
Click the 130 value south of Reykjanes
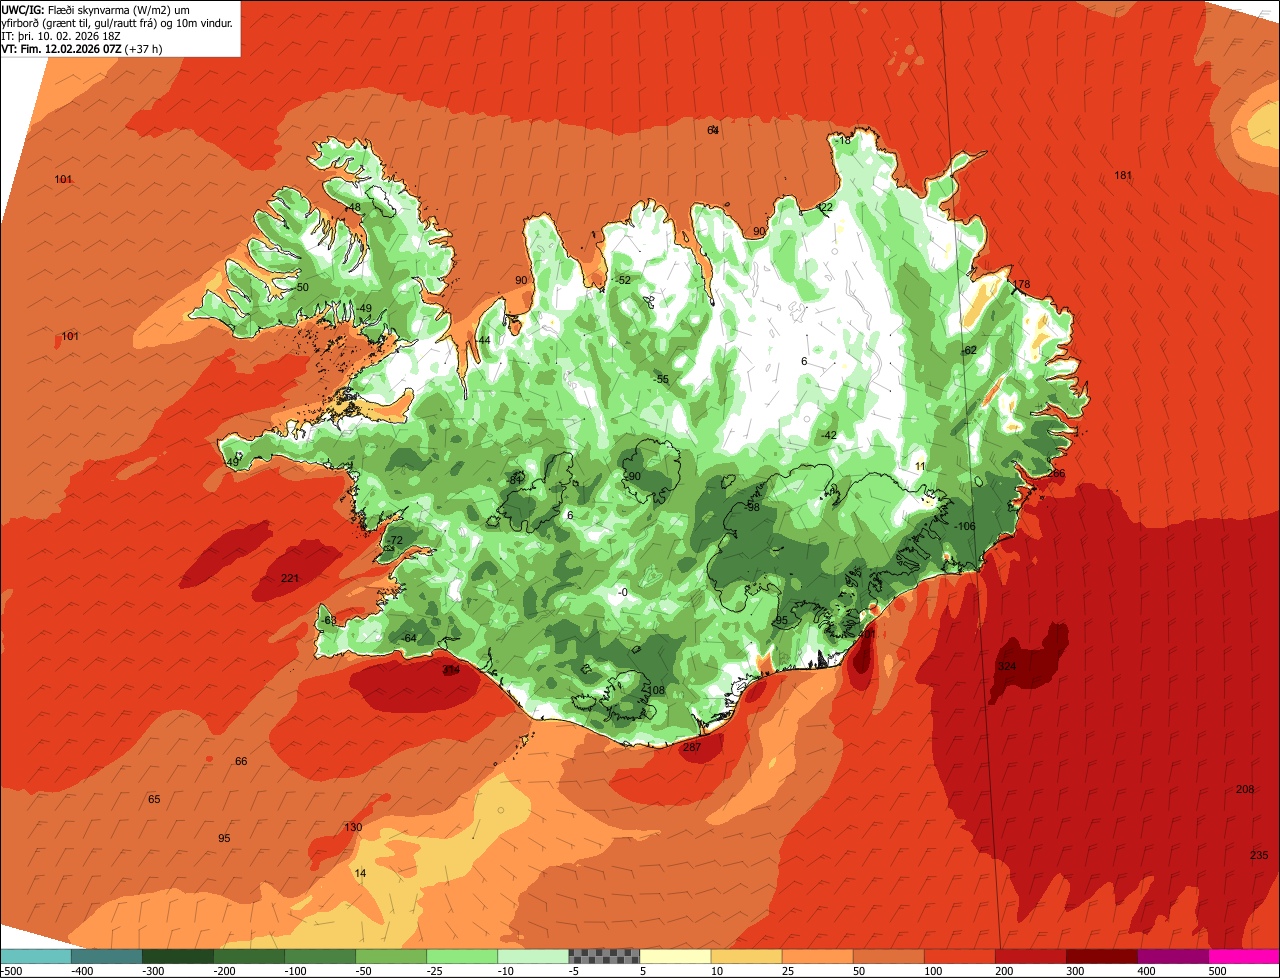(353, 827)
